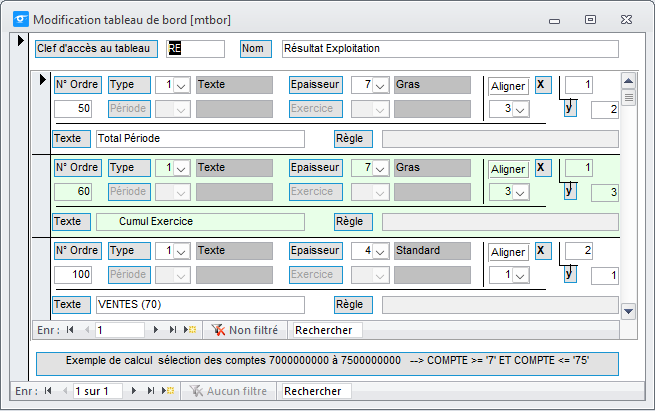
Task: Select the Total Période row selector arrow
Action: pos(42,79)
